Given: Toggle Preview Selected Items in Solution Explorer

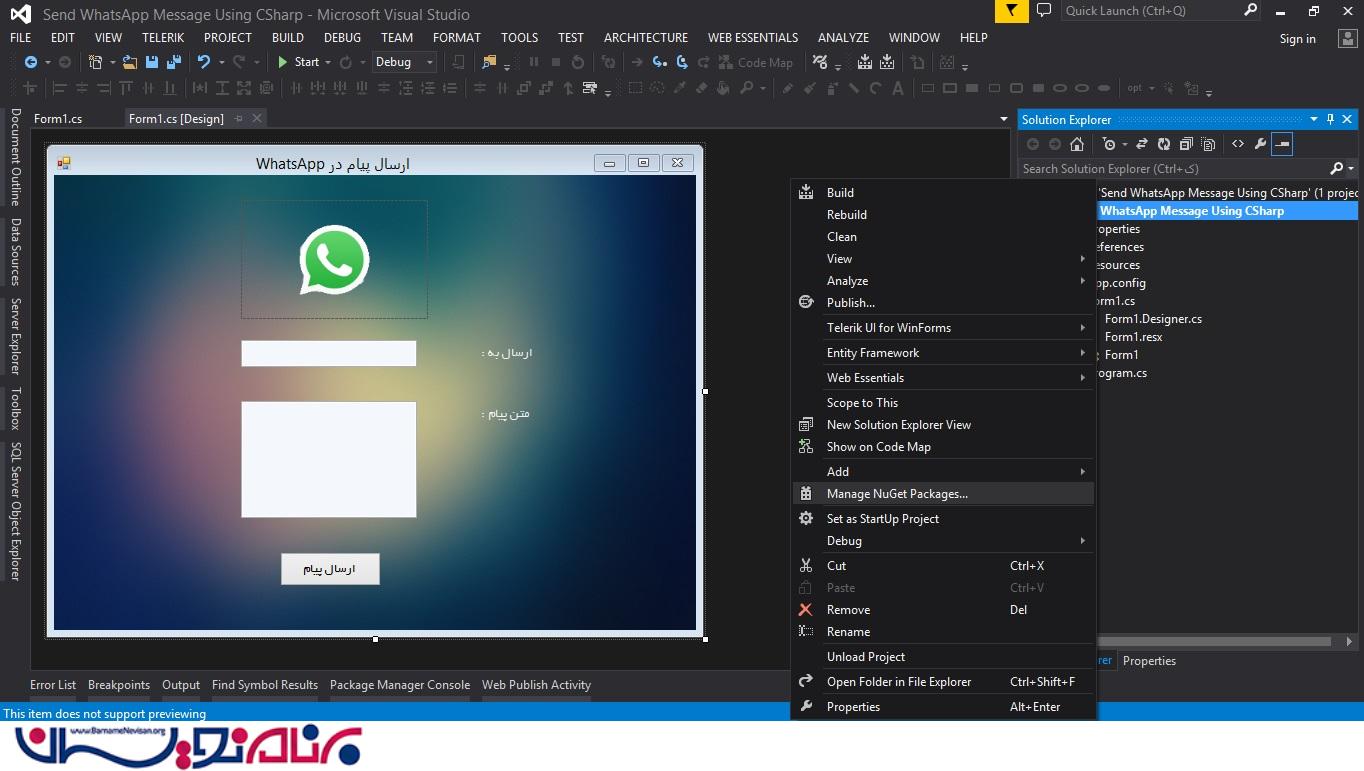Looking at the screenshot, I should [1282, 144].
